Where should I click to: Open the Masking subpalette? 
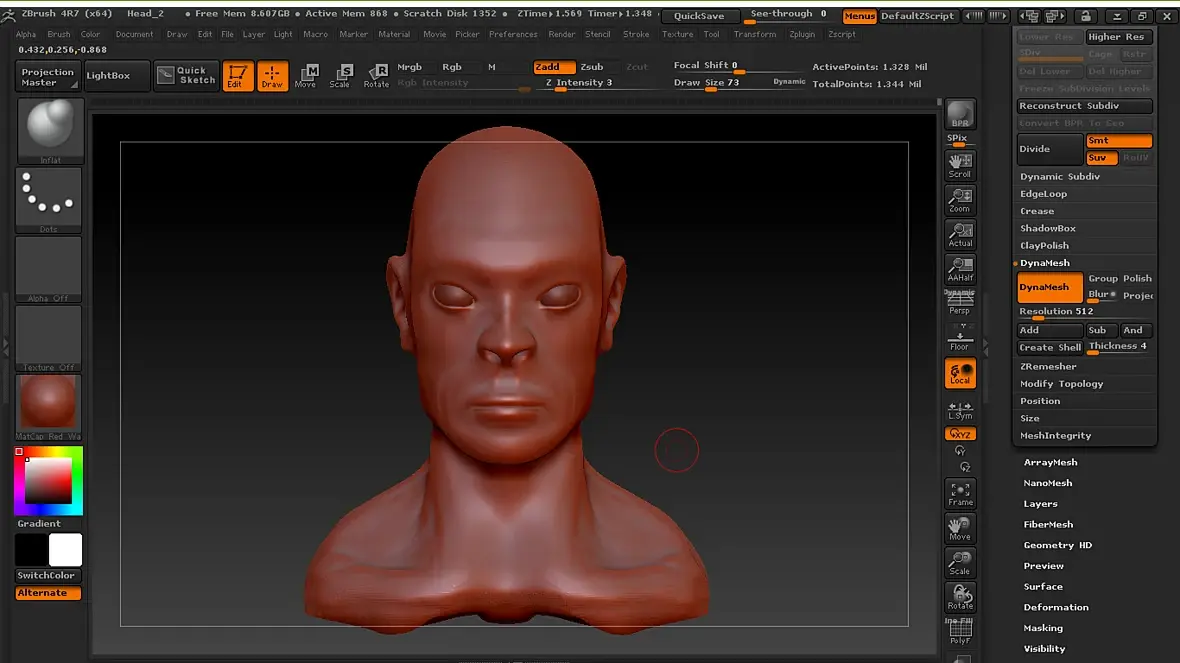pyautogui.click(x=1043, y=628)
